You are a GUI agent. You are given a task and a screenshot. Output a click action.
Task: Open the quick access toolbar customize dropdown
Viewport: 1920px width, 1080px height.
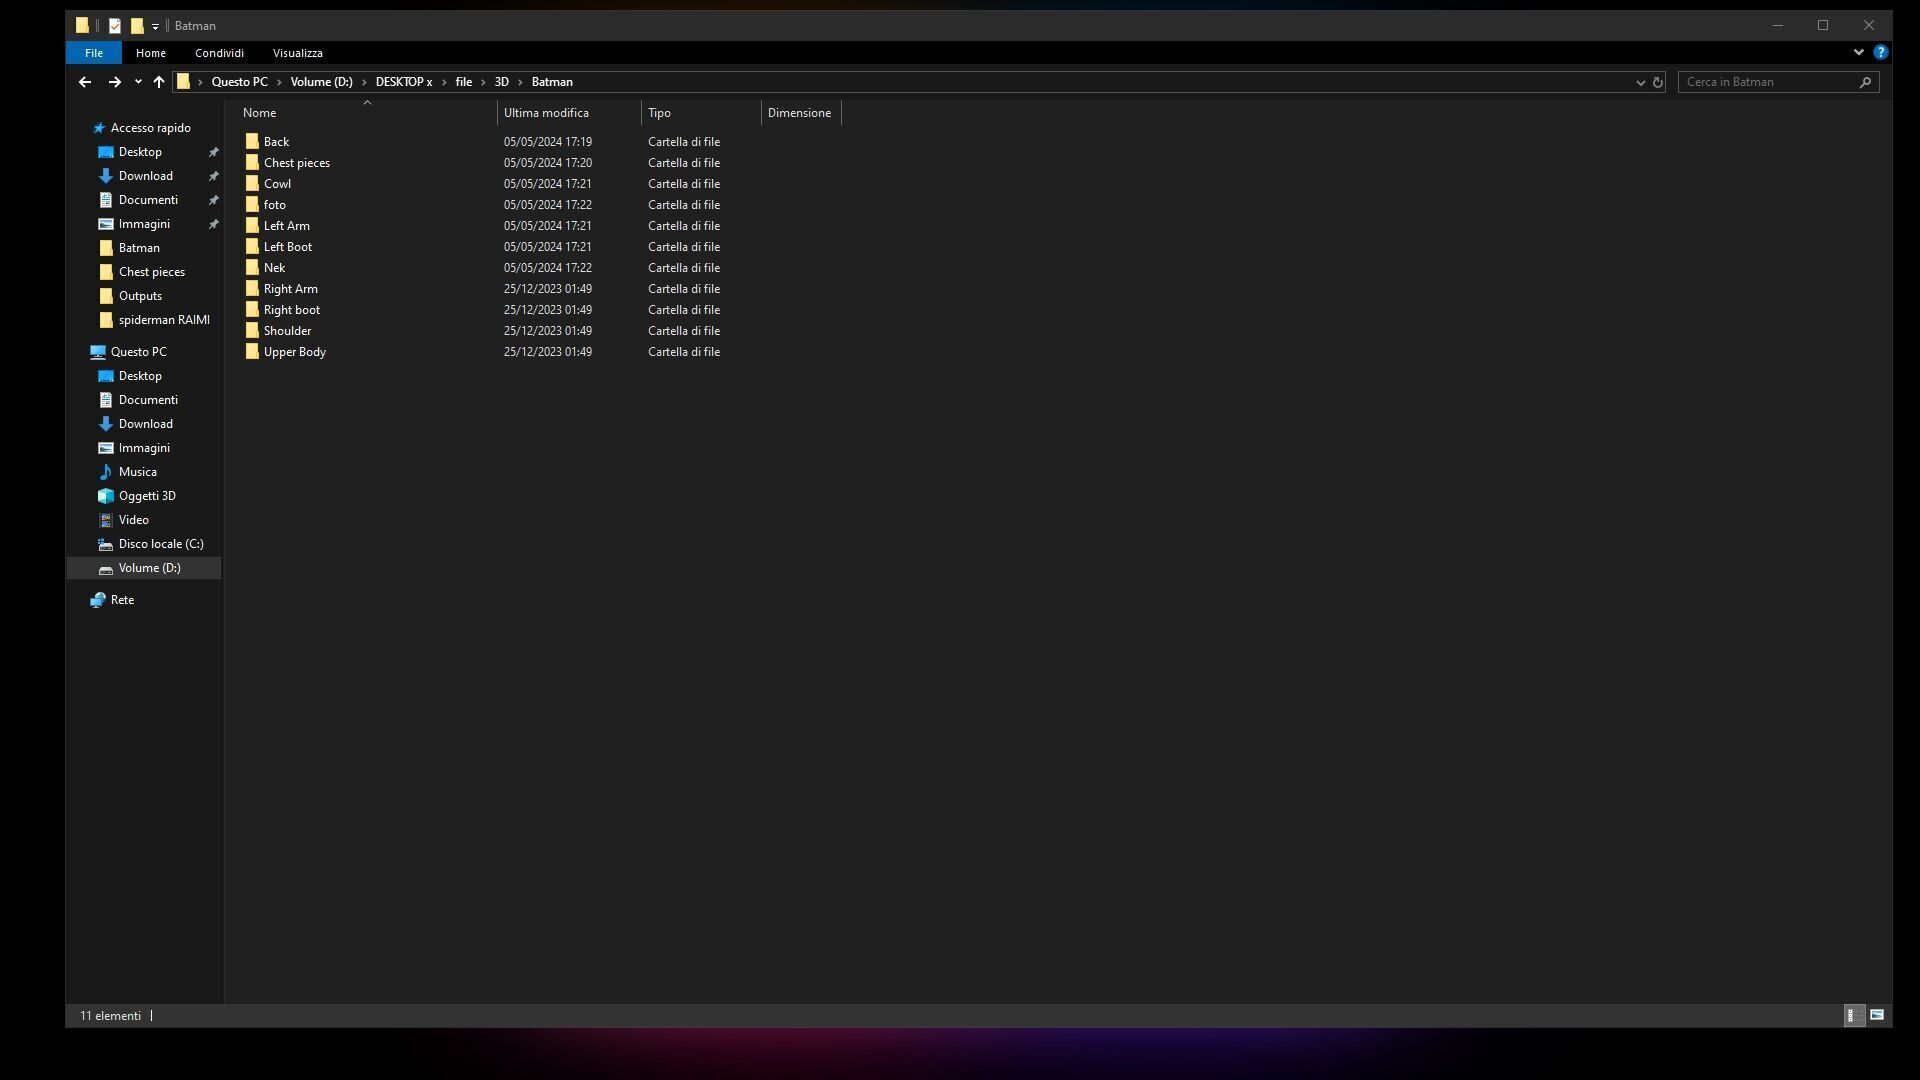pos(155,26)
